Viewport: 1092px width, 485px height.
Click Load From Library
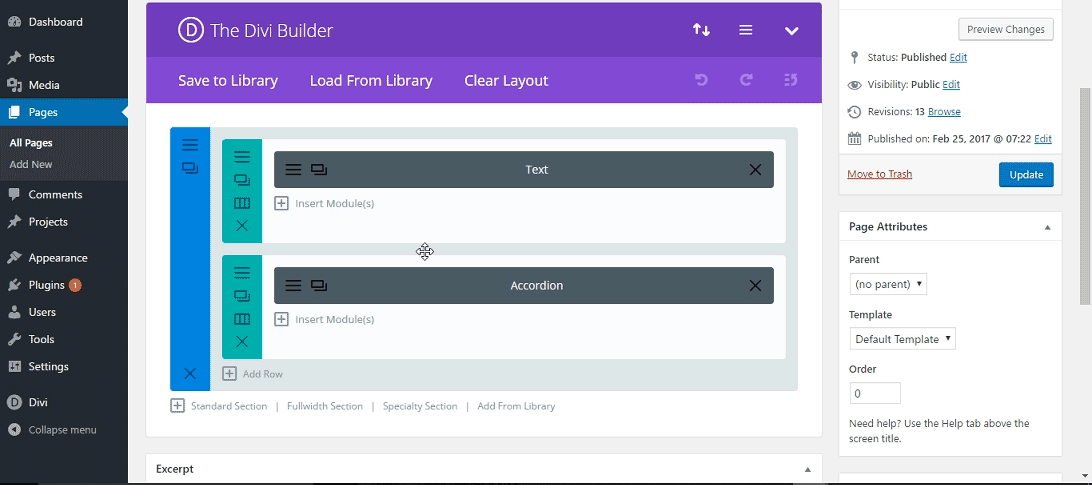click(x=371, y=80)
